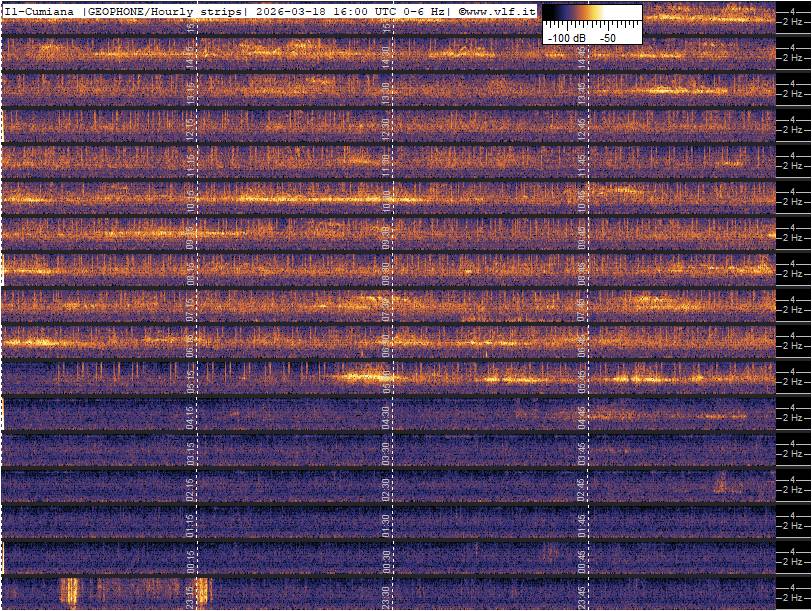Click the -100 dB legend label
Image resolution: width=812 pixels, height=611 pixels.
566,37
